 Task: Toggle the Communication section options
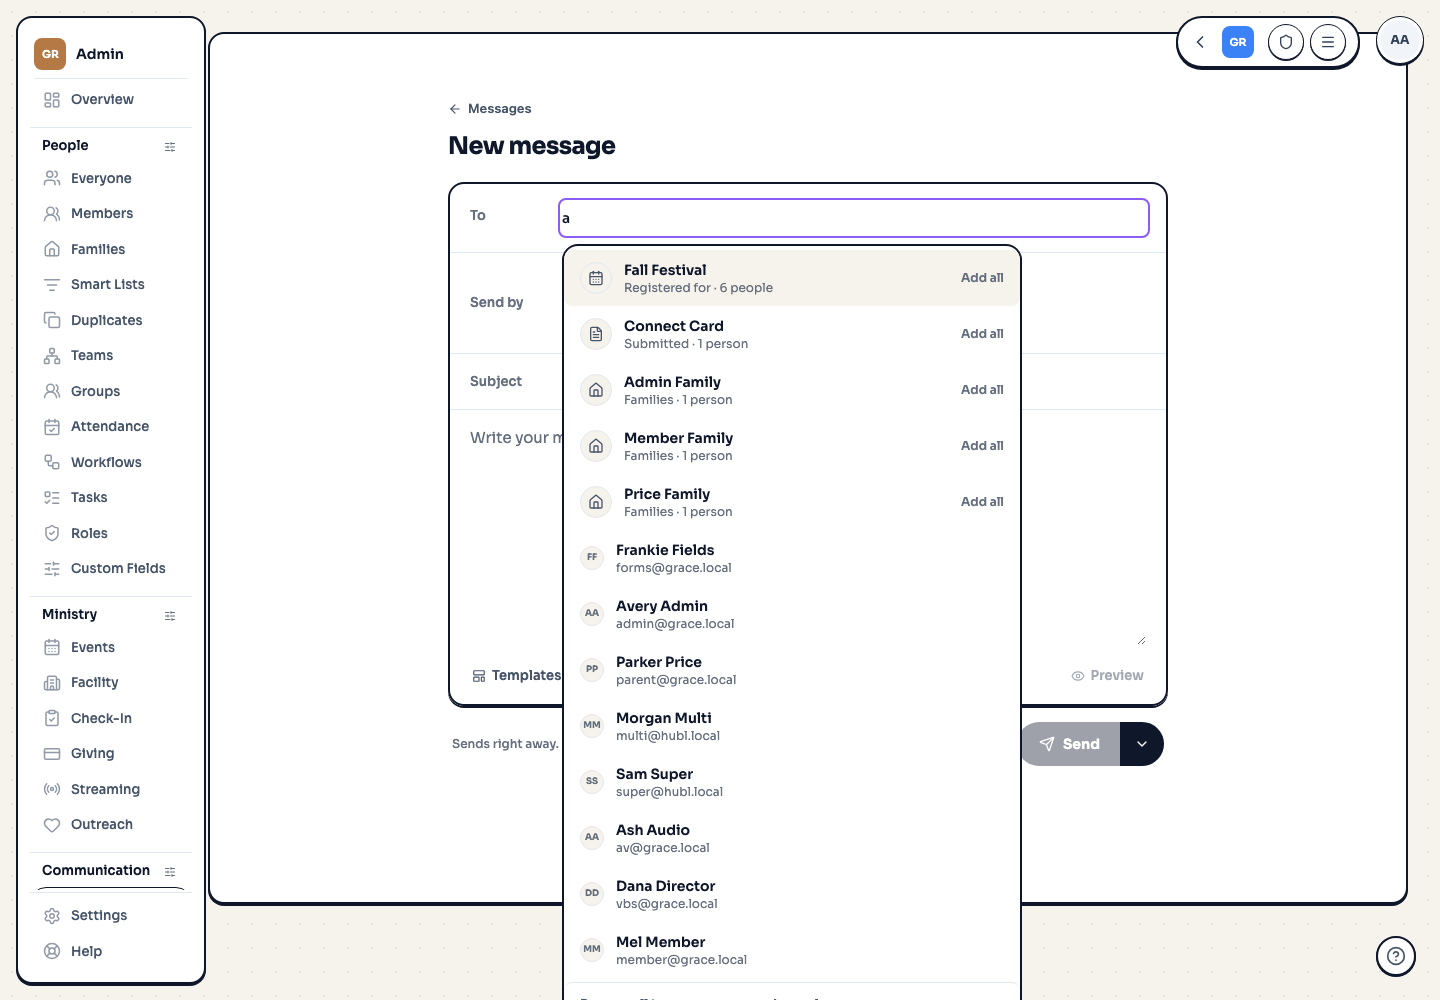pos(170,872)
